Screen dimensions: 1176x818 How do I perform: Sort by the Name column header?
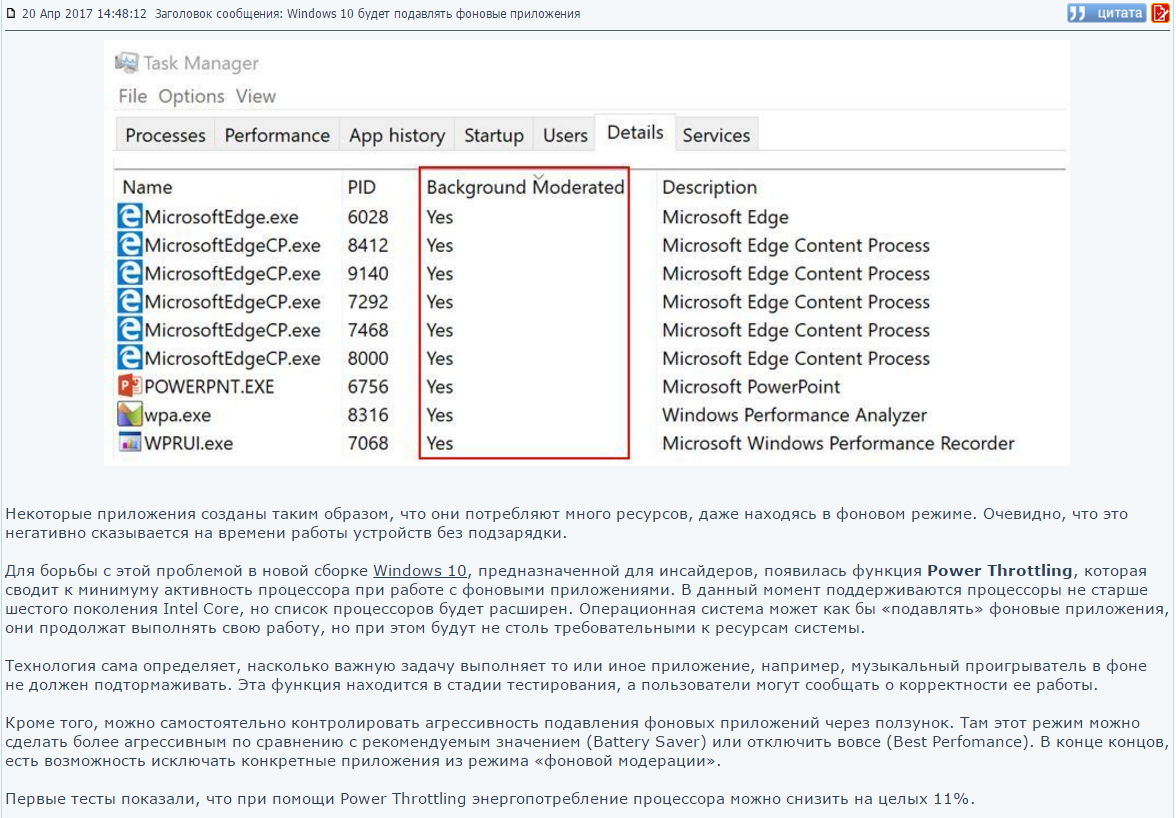[x=147, y=187]
